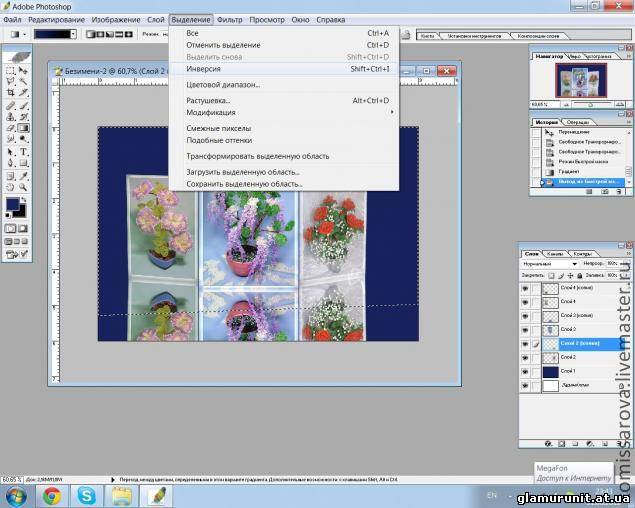Create new snapshot in History panel
The height and width of the screenshot is (508, 635).
click(605, 192)
